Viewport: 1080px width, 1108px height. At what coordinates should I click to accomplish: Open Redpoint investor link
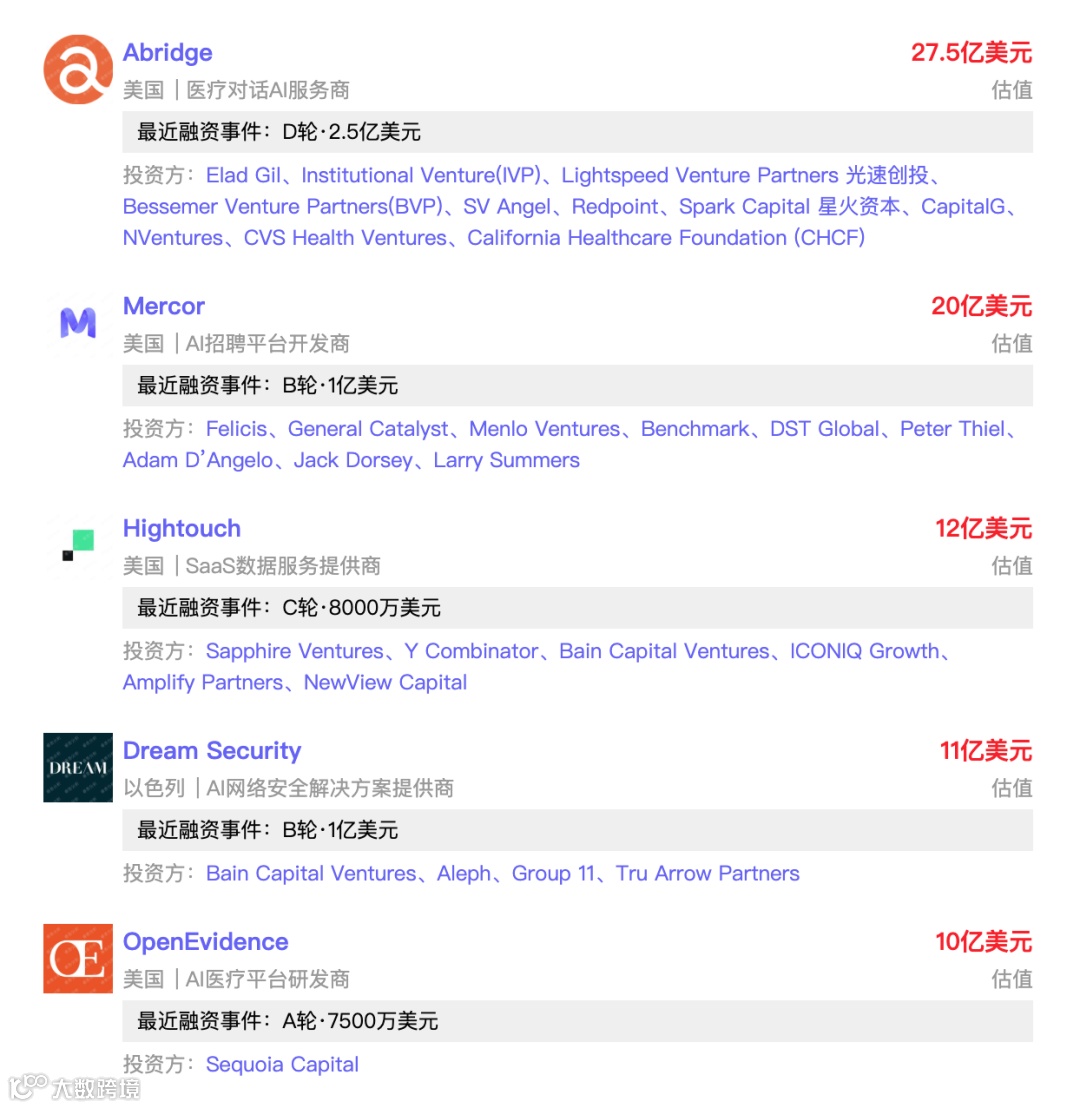pos(615,206)
